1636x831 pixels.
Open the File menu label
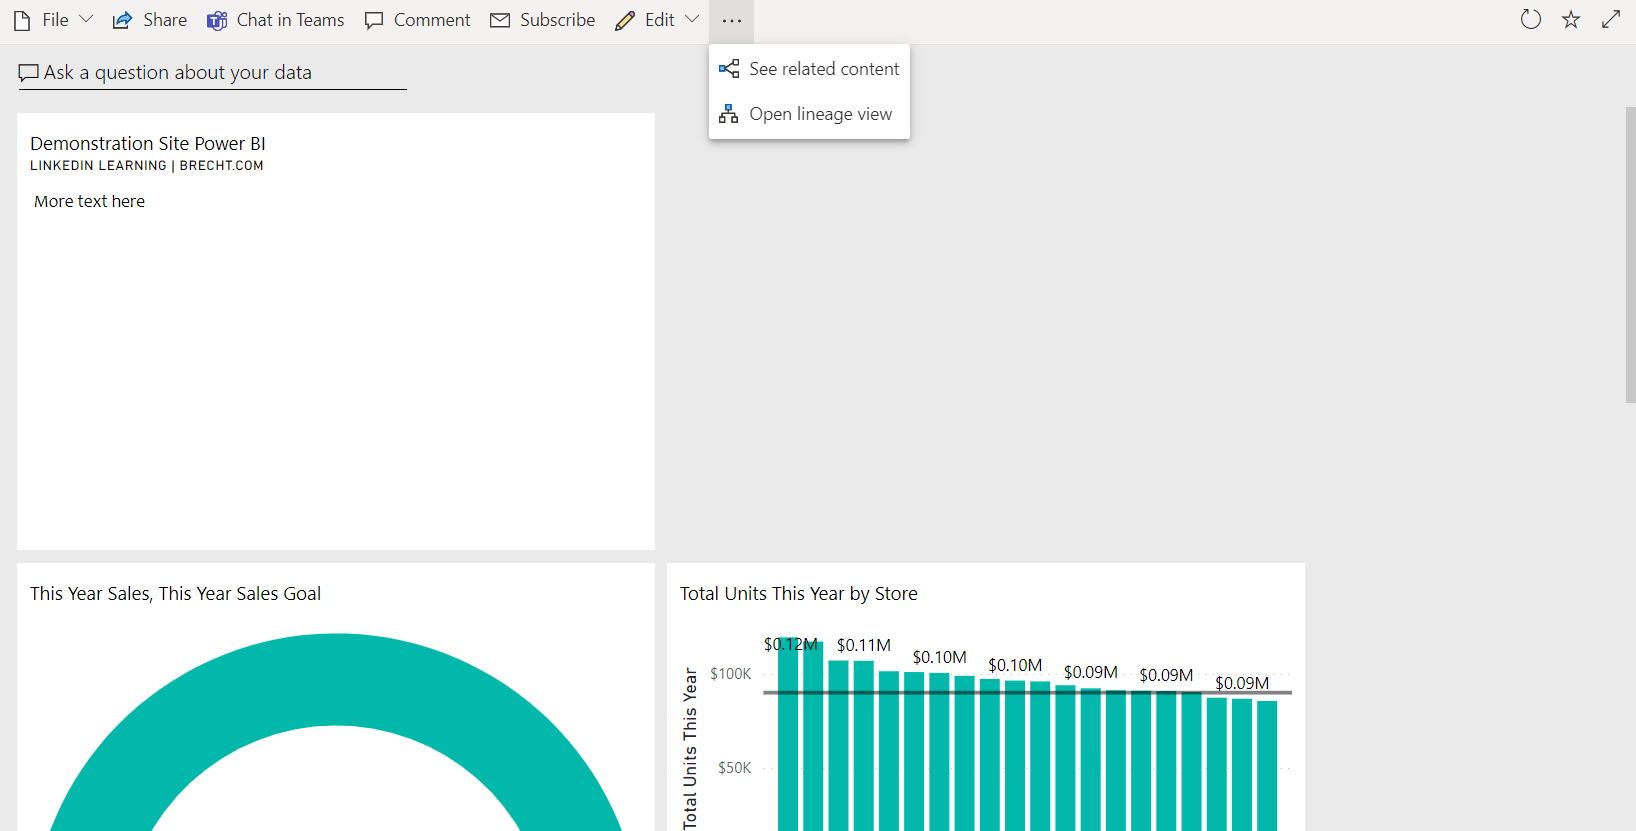pos(56,20)
